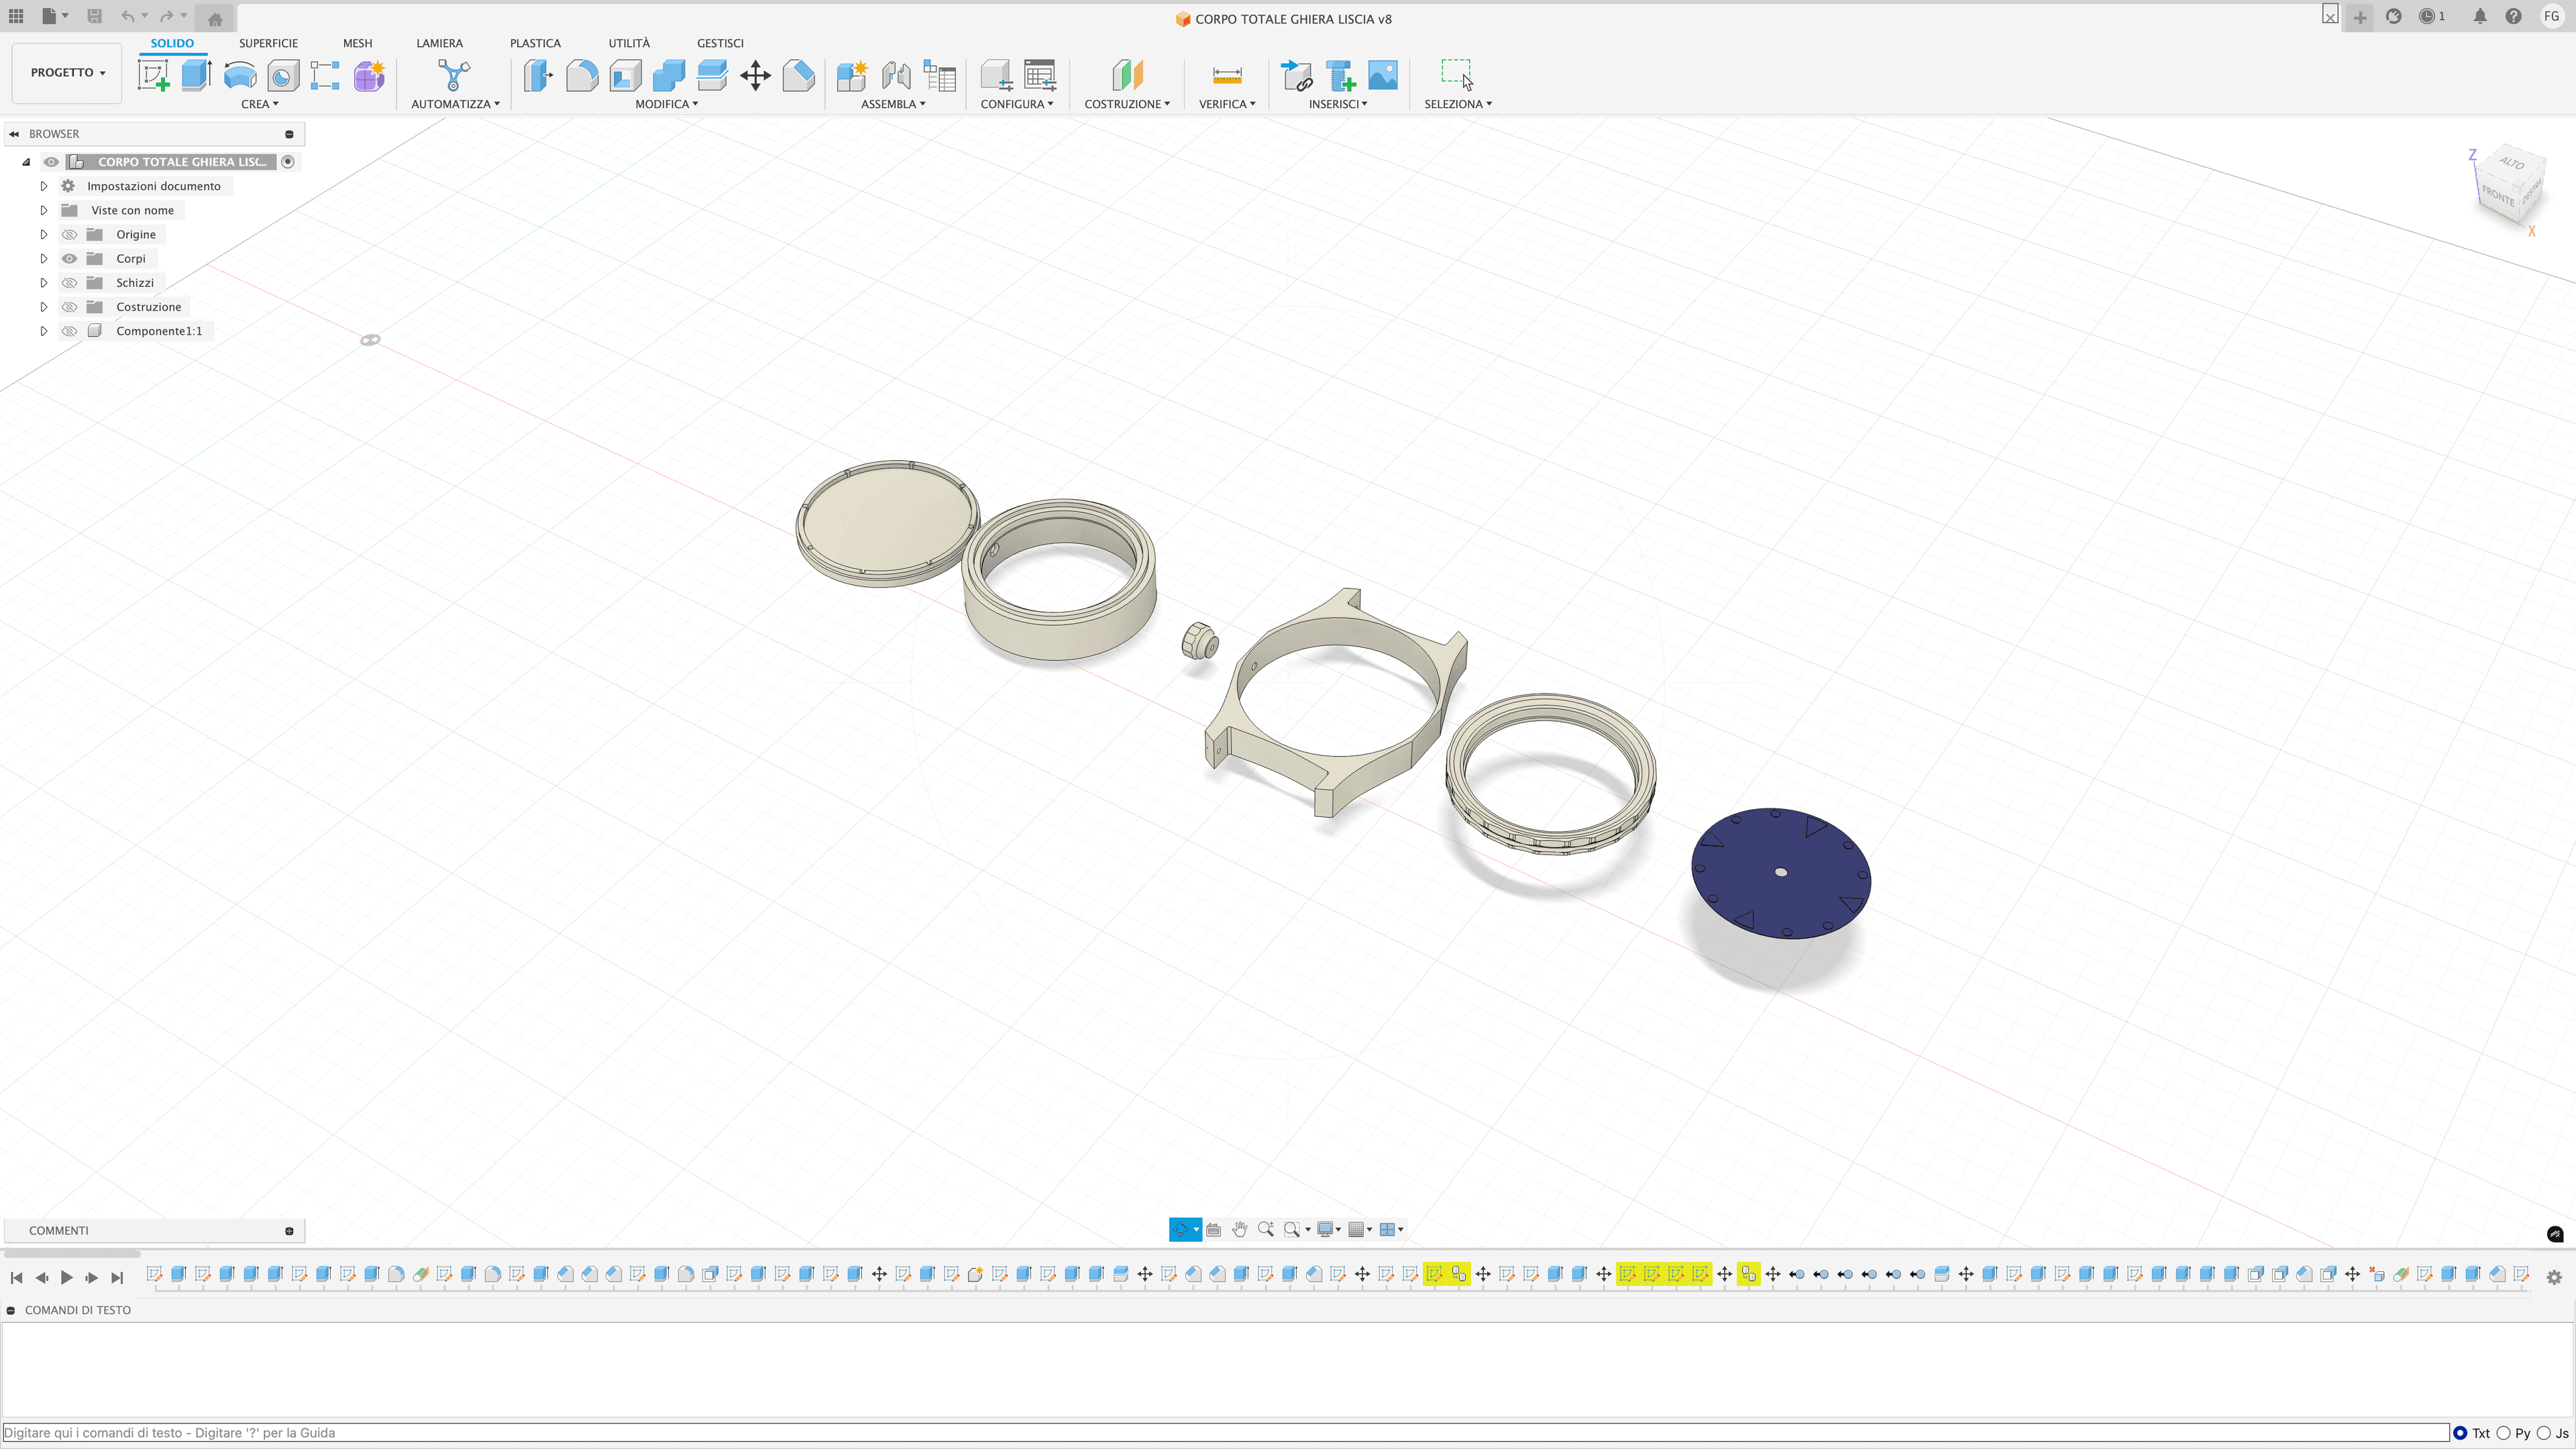Expand the Componente1:1 tree item
The width and height of the screenshot is (2576, 1449).
point(43,330)
